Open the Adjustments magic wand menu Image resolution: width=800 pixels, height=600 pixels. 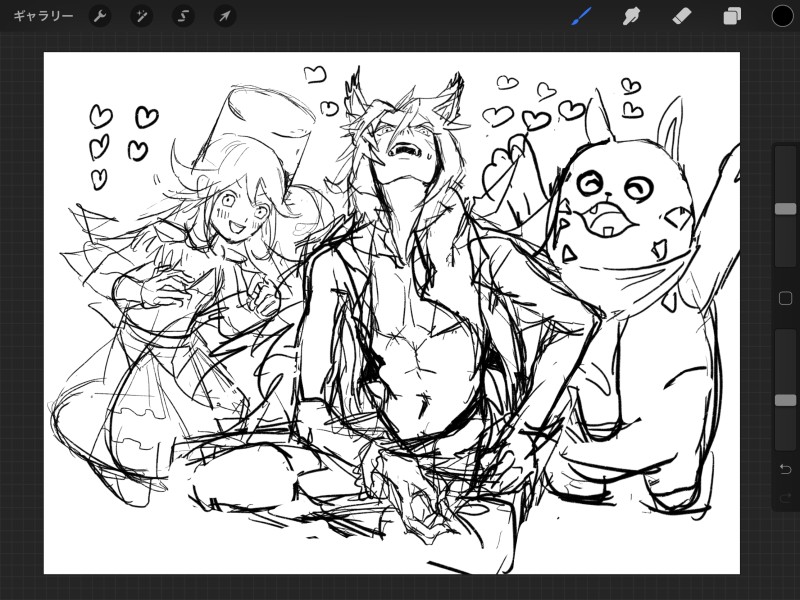(141, 16)
